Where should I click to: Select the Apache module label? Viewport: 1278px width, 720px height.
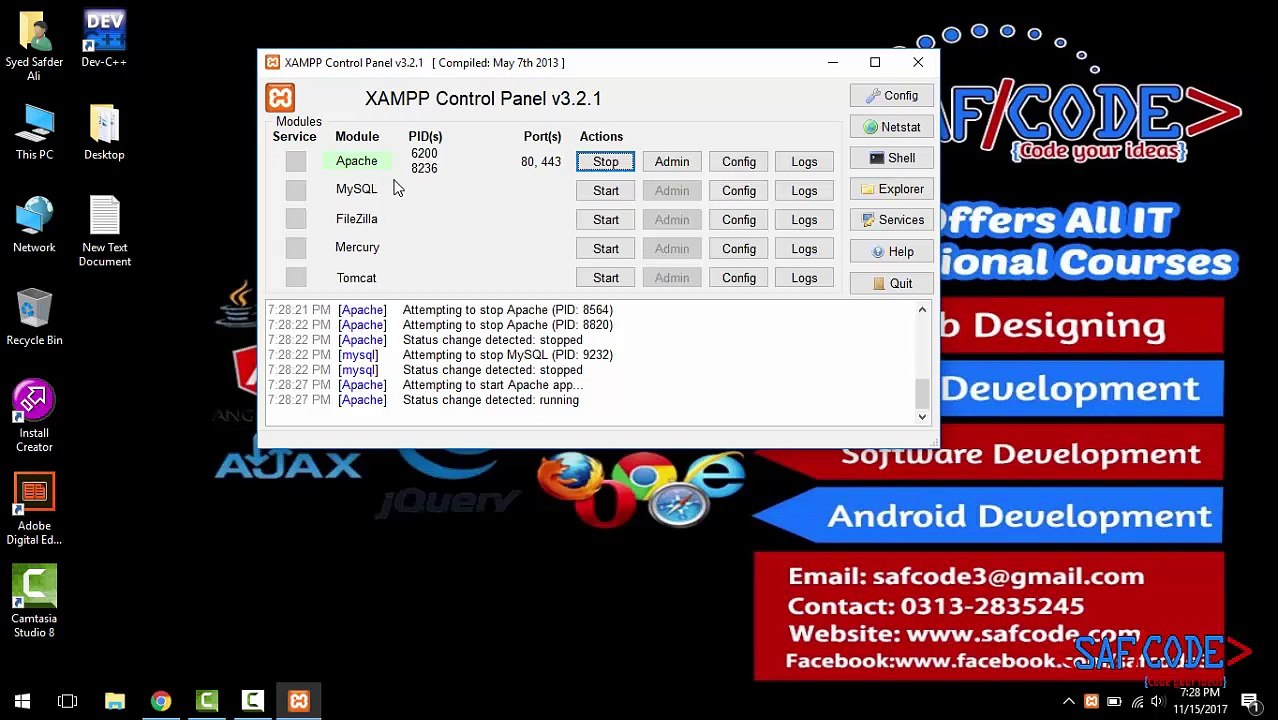[357, 161]
